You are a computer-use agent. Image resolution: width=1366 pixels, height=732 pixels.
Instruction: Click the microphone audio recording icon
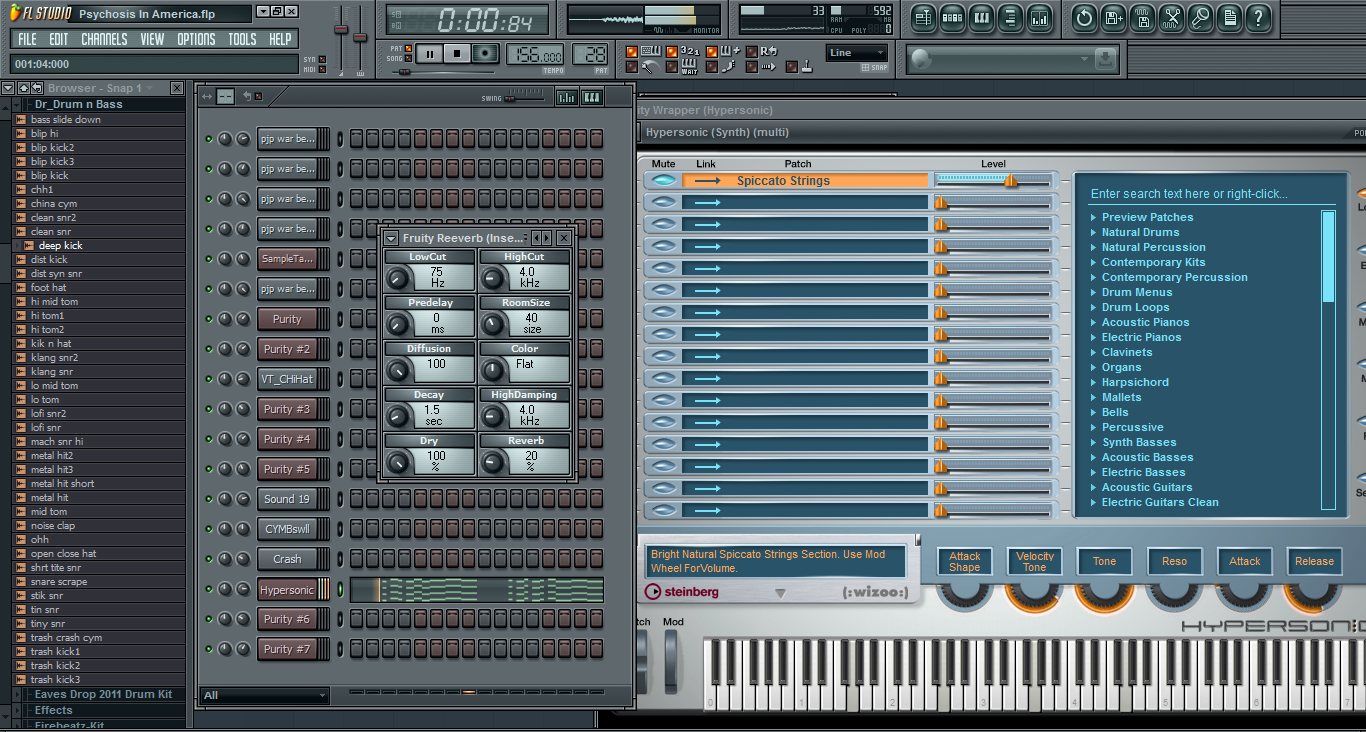pos(1201,18)
